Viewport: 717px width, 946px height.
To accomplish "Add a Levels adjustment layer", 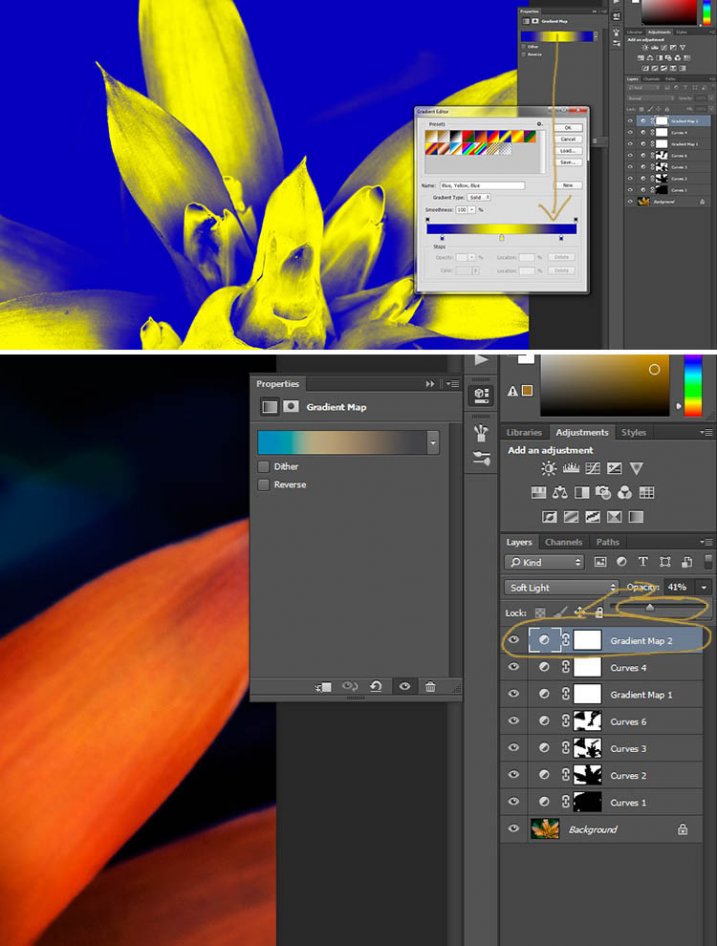I will [571, 468].
